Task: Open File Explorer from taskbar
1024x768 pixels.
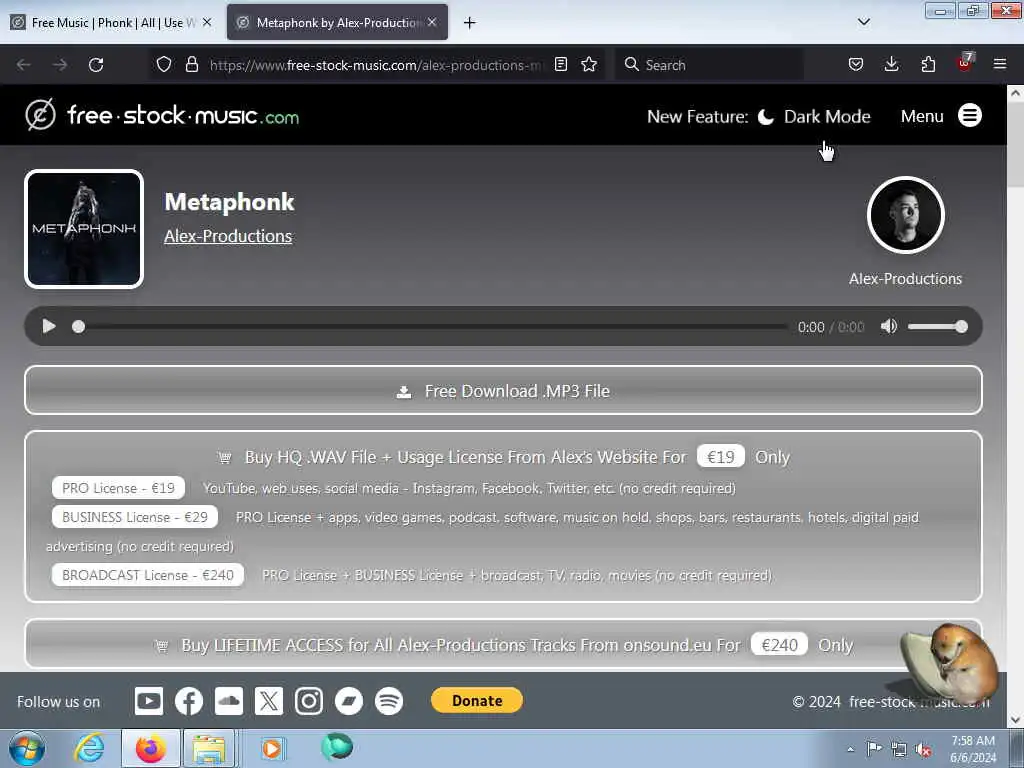Action: (x=208, y=748)
